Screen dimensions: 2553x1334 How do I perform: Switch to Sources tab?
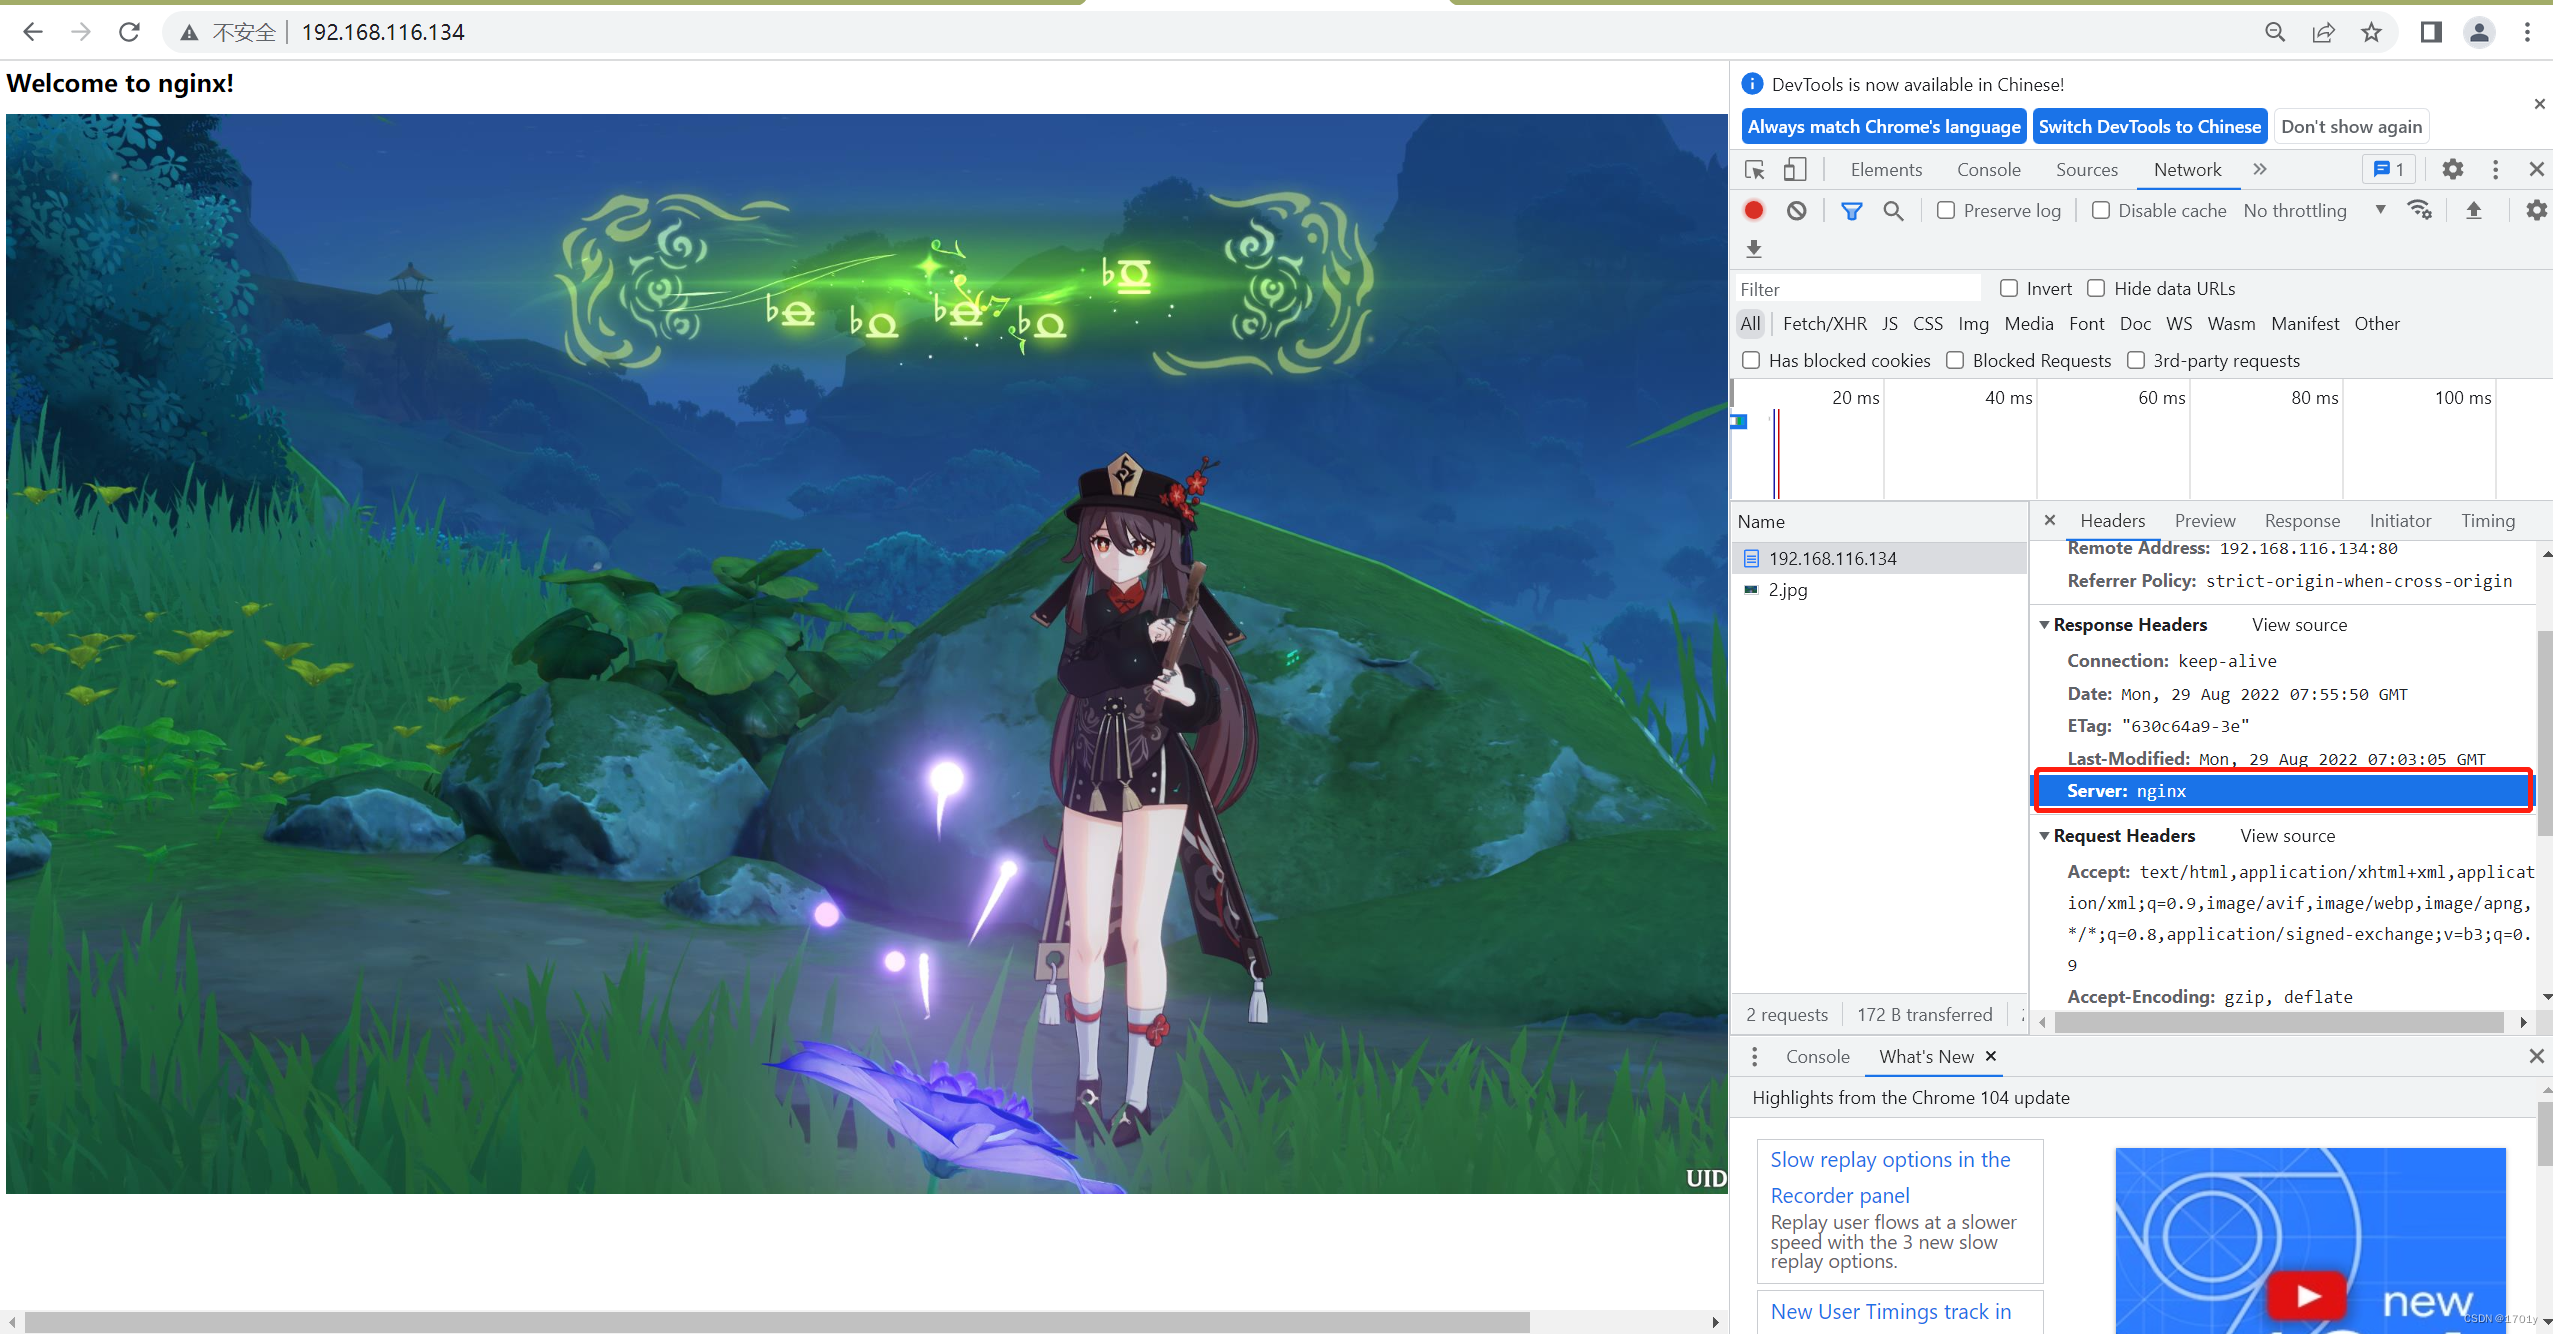(2086, 169)
